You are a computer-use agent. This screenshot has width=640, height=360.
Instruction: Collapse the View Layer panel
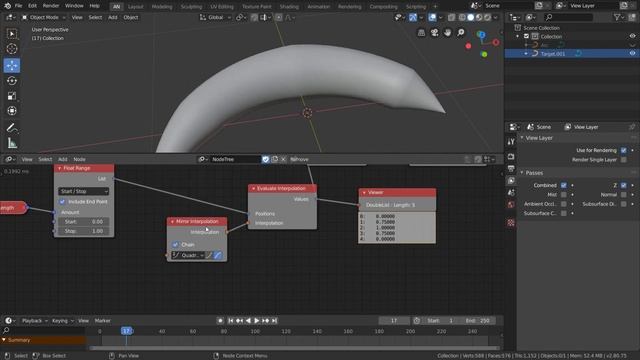pos(522,138)
